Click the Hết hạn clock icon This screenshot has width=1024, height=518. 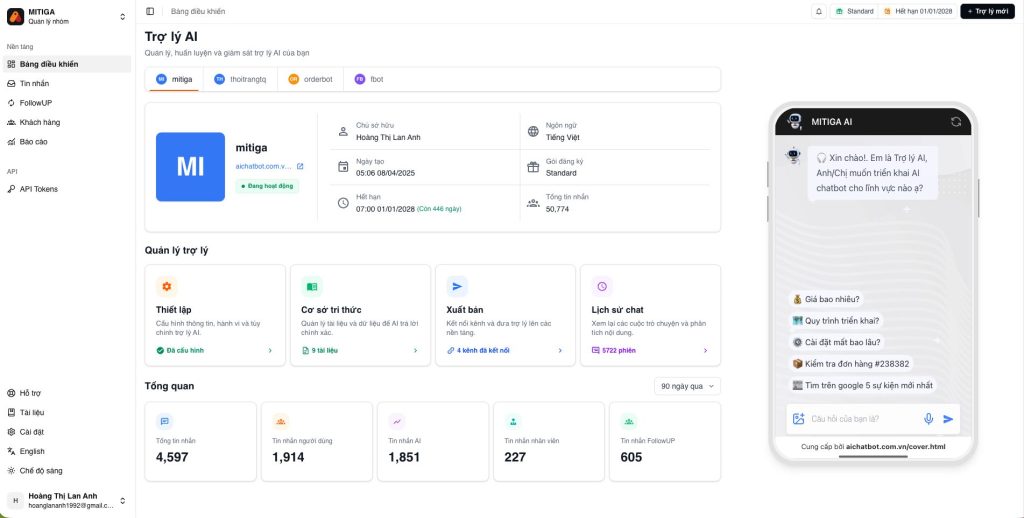tap(343, 202)
